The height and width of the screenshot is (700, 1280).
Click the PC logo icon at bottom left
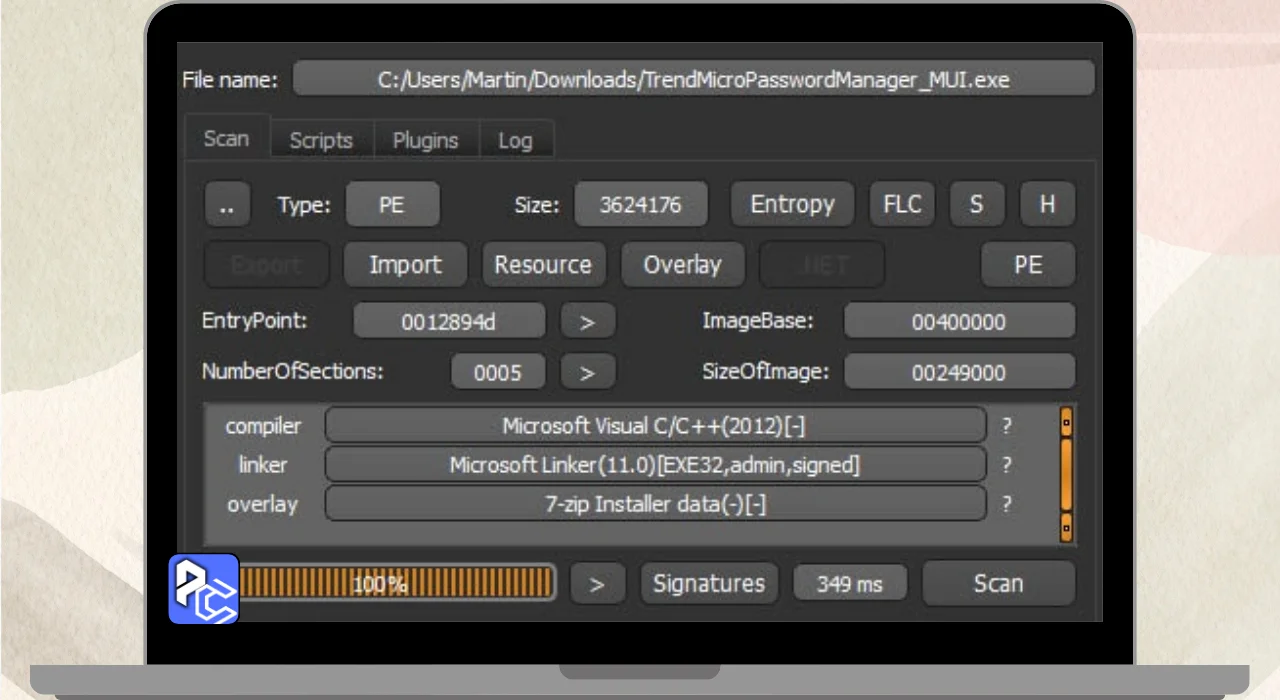point(203,589)
